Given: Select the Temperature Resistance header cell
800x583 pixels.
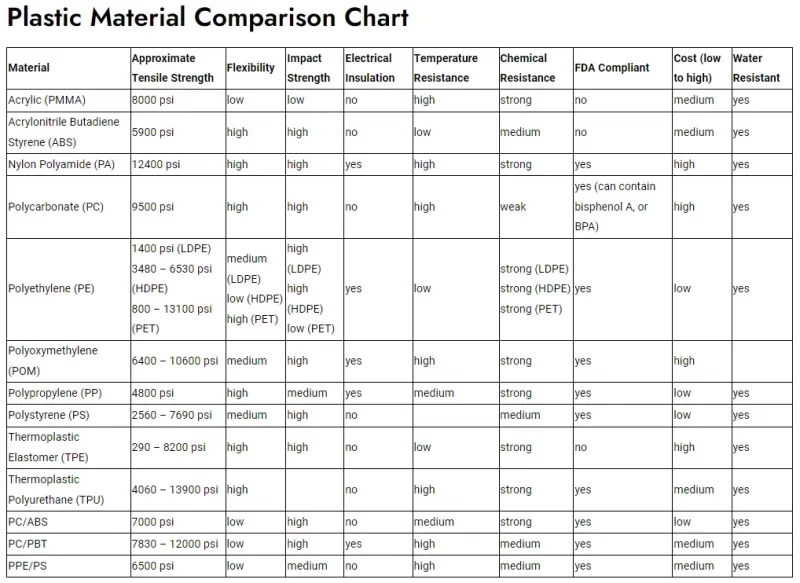Looking at the screenshot, I should point(446,68).
